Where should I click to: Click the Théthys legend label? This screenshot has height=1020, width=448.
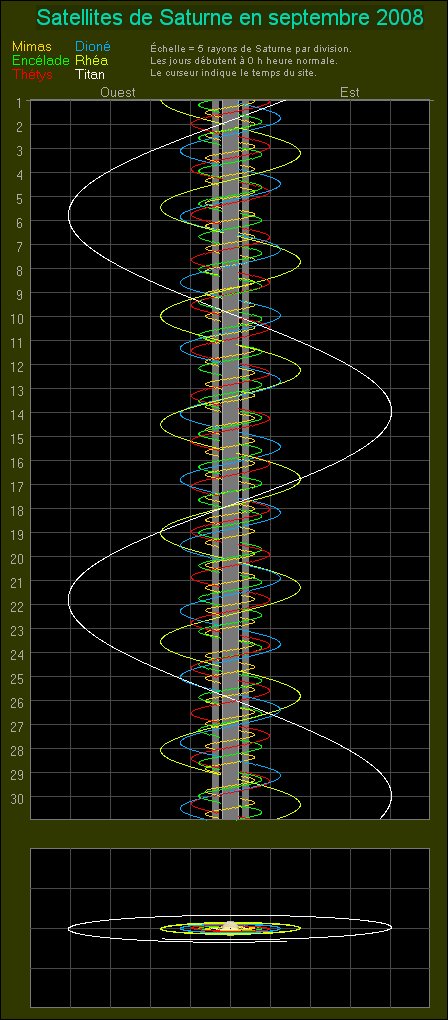32,74
